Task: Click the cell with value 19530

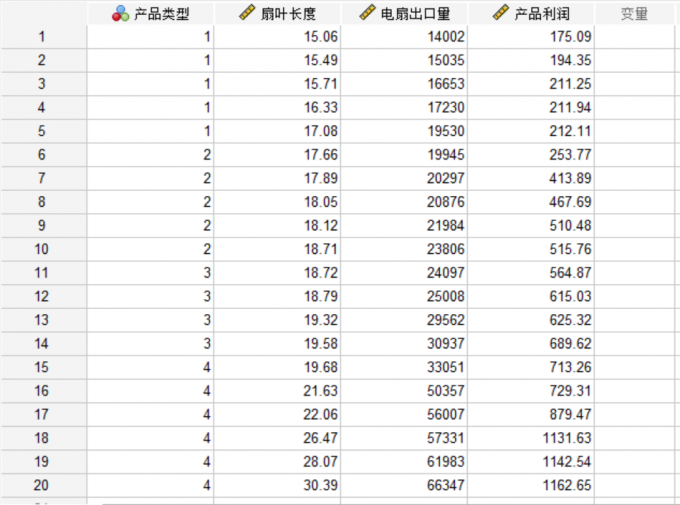Action: [x=405, y=131]
